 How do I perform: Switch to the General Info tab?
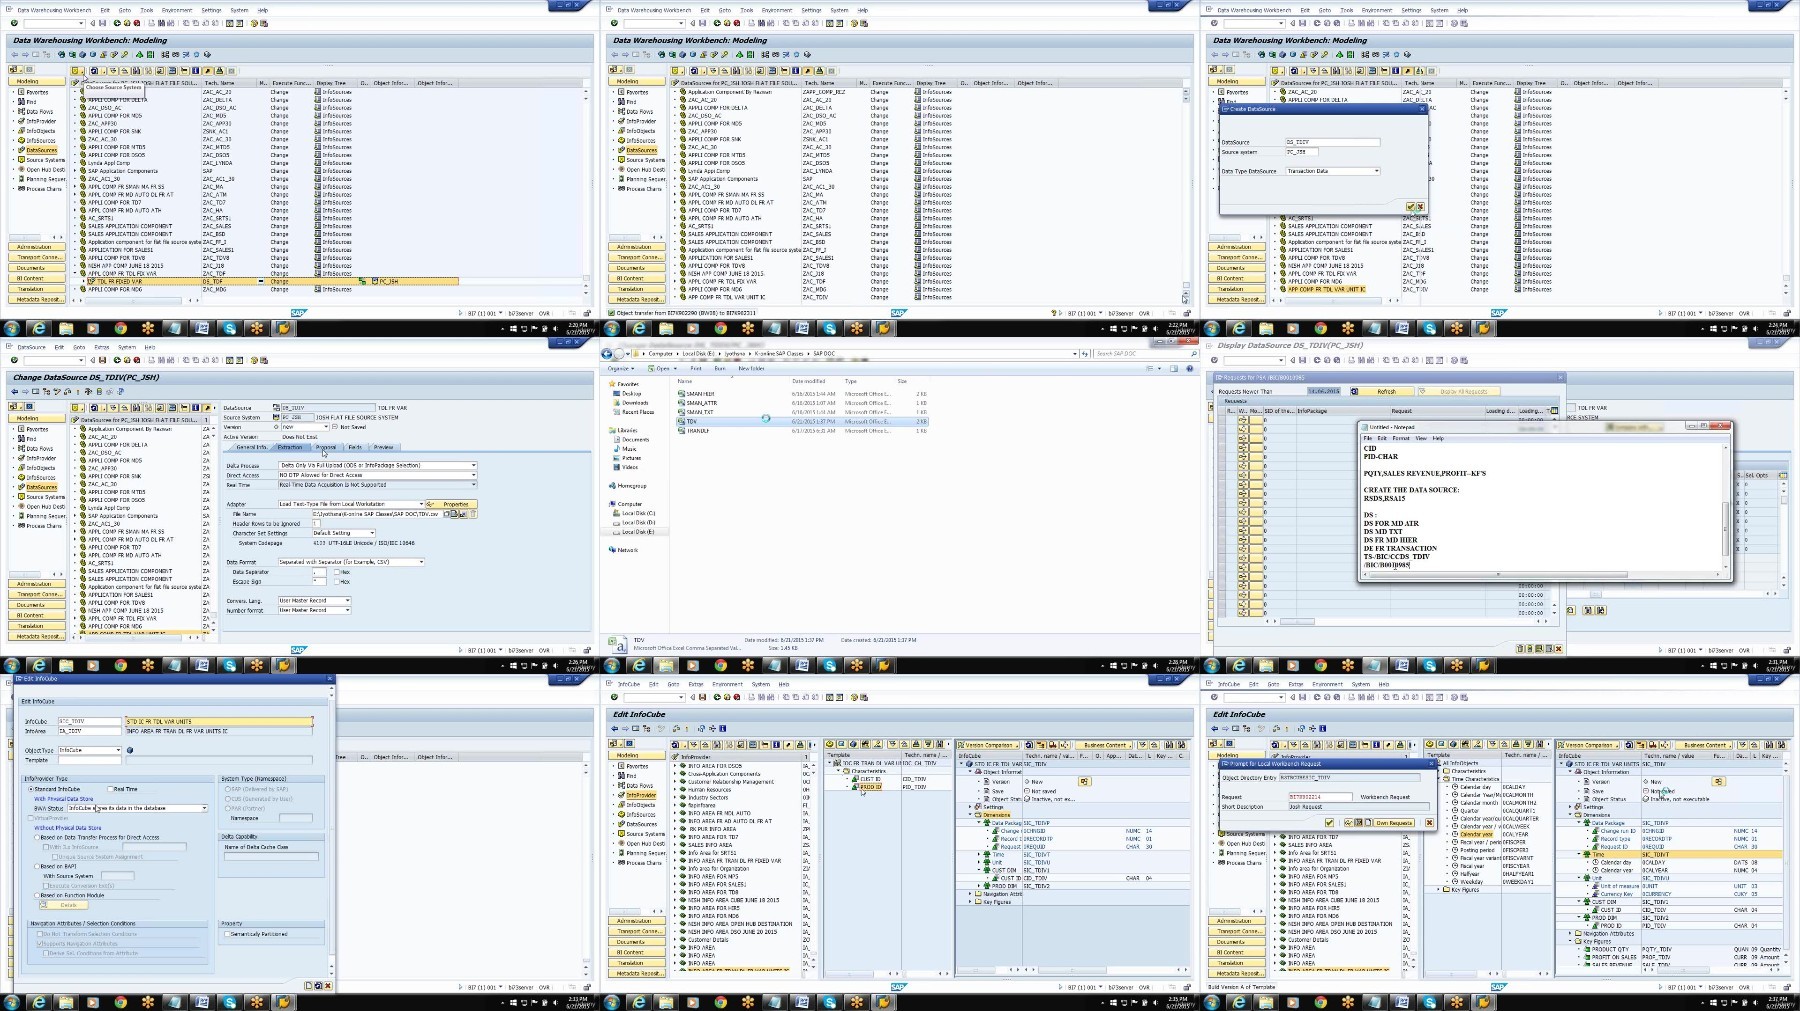click(252, 447)
